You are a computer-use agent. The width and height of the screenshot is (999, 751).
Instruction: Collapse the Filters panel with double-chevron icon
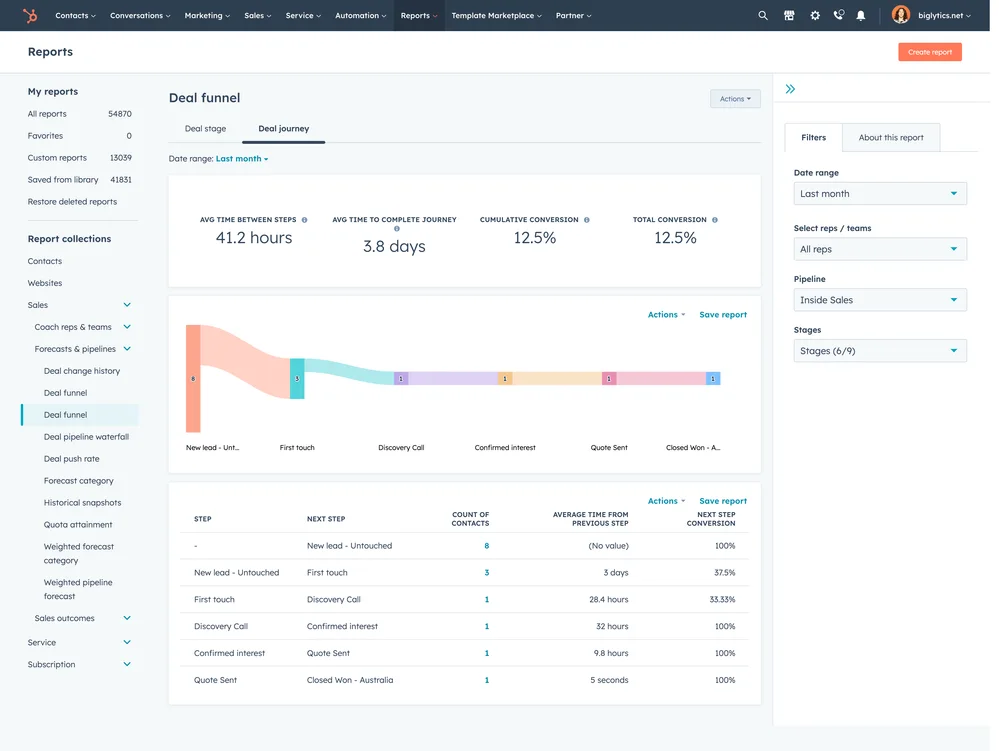790,88
